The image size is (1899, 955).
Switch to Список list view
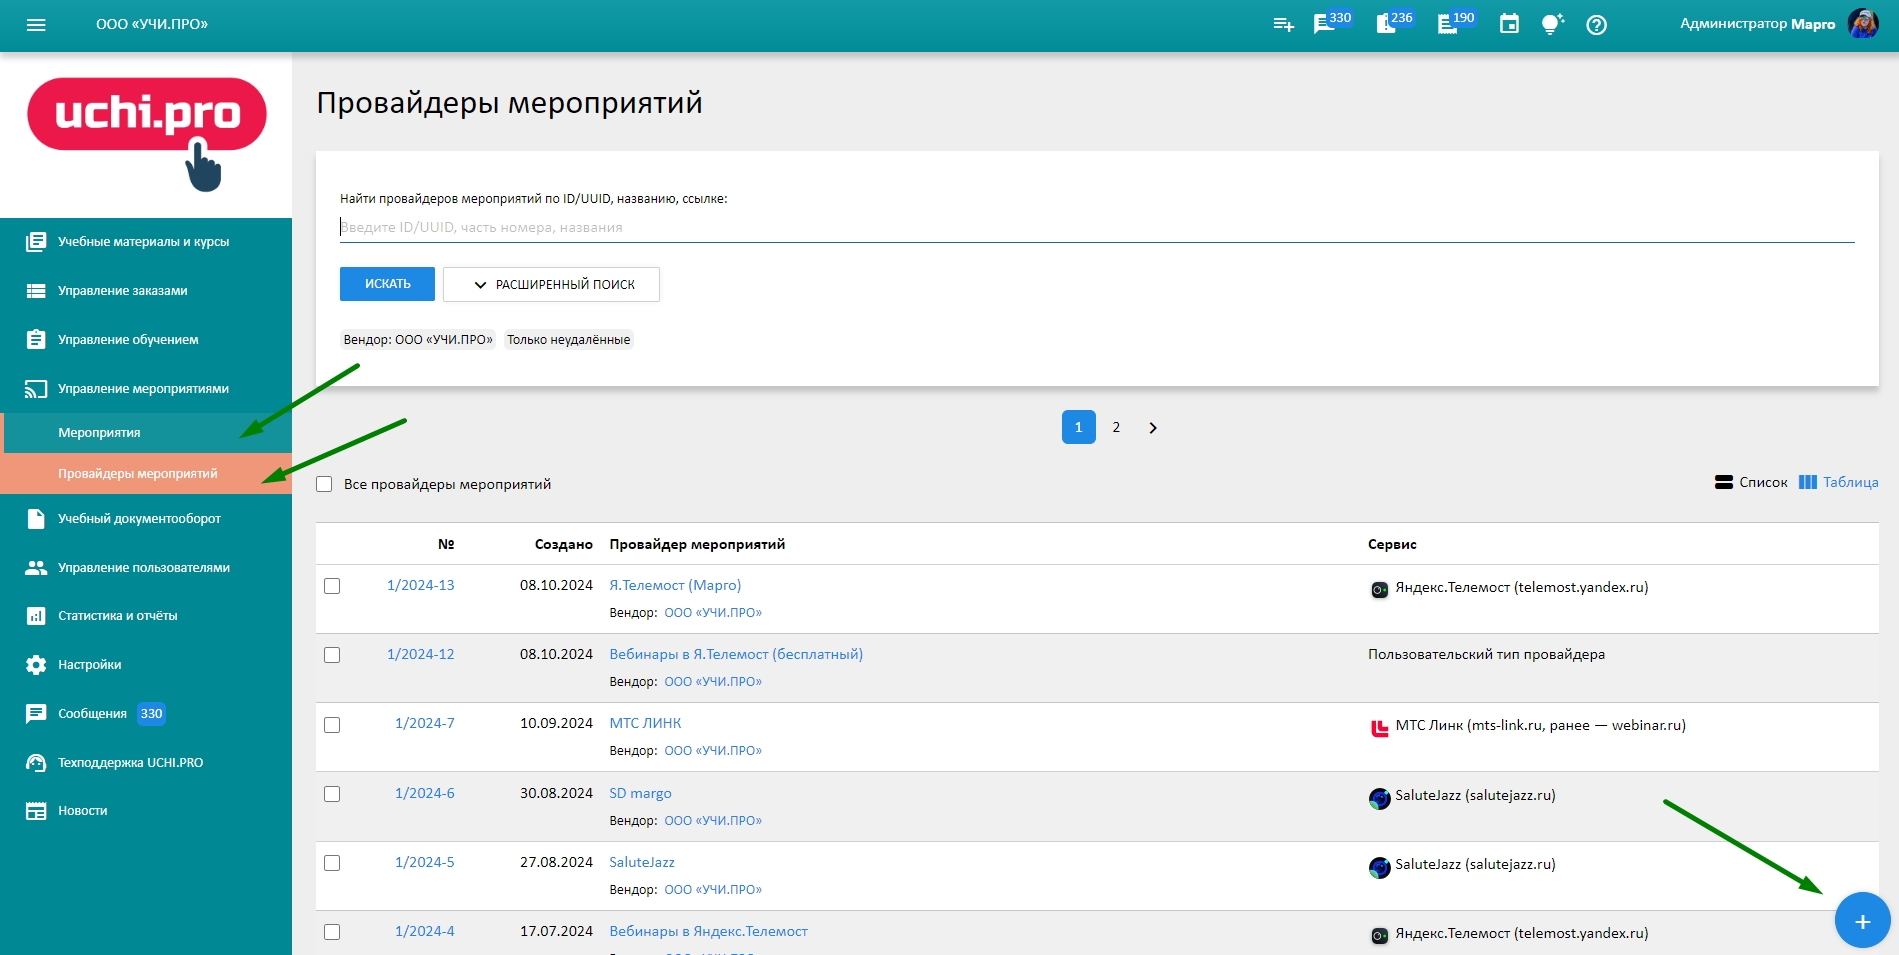[1751, 482]
